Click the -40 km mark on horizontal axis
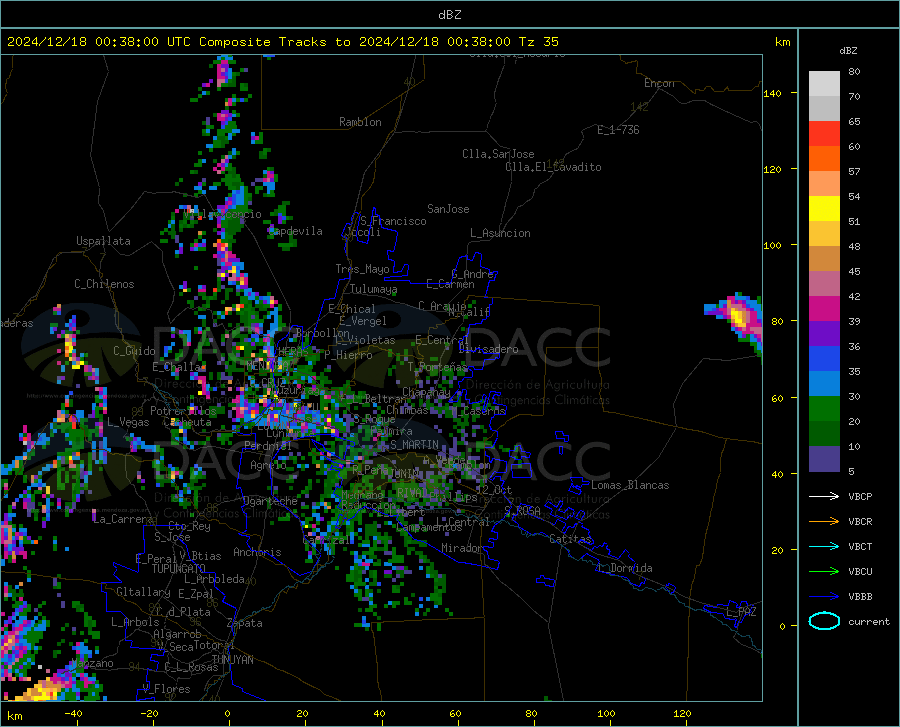The width and height of the screenshot is (900, 727). [73, 713]
